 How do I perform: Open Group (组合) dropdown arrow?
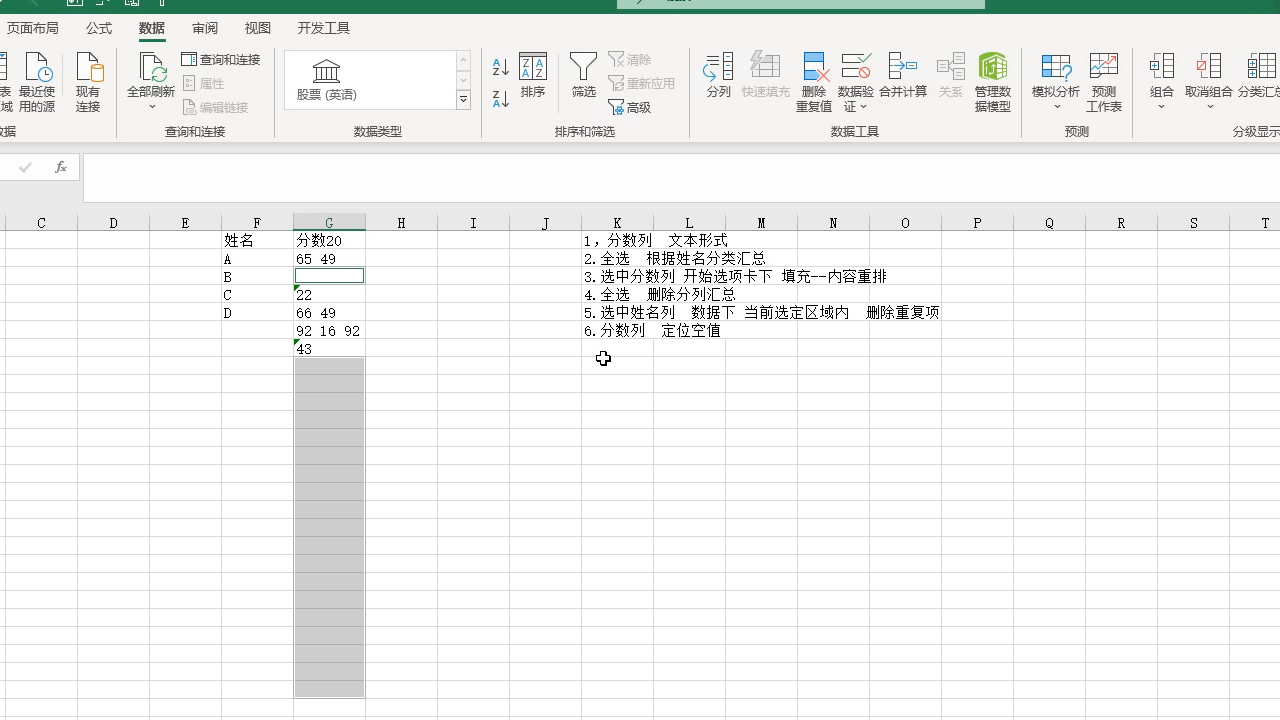coord(1162,107)
